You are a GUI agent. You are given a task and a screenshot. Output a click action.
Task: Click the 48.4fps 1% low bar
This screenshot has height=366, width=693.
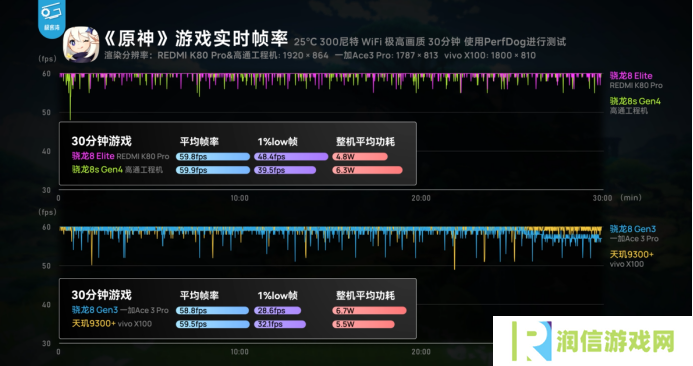click(291, 156)
